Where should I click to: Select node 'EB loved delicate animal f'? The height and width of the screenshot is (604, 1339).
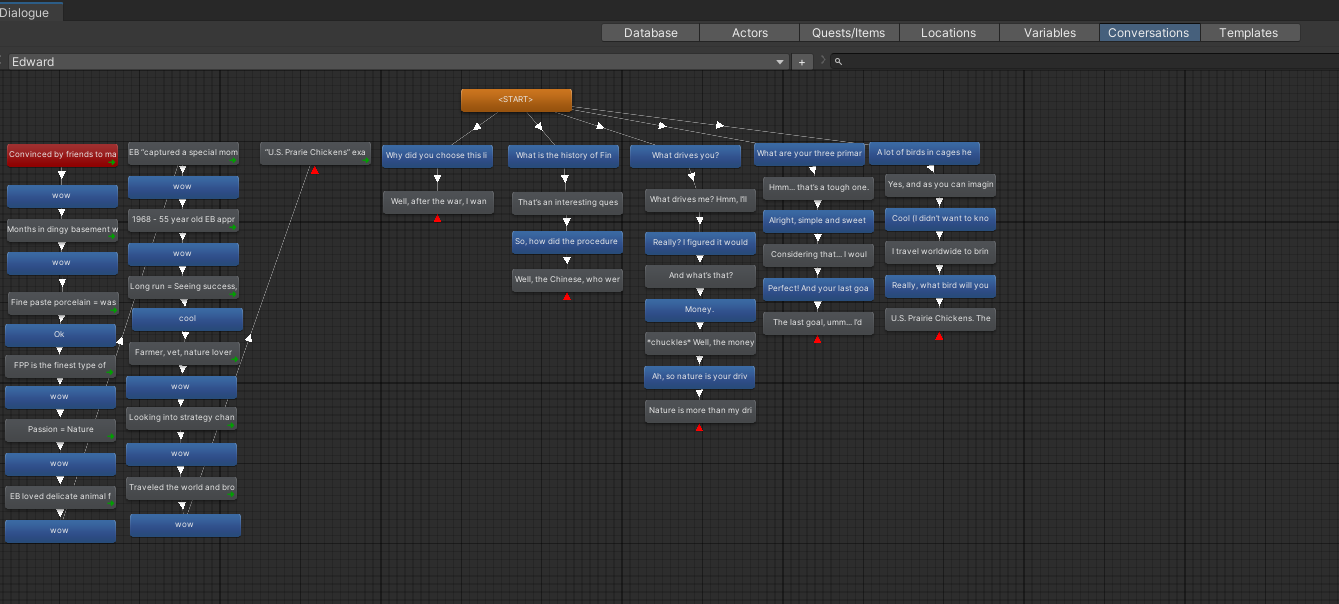[60, 496]
